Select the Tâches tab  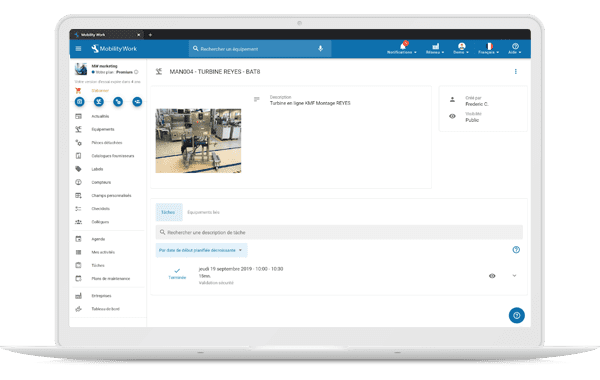click(169, 212)
